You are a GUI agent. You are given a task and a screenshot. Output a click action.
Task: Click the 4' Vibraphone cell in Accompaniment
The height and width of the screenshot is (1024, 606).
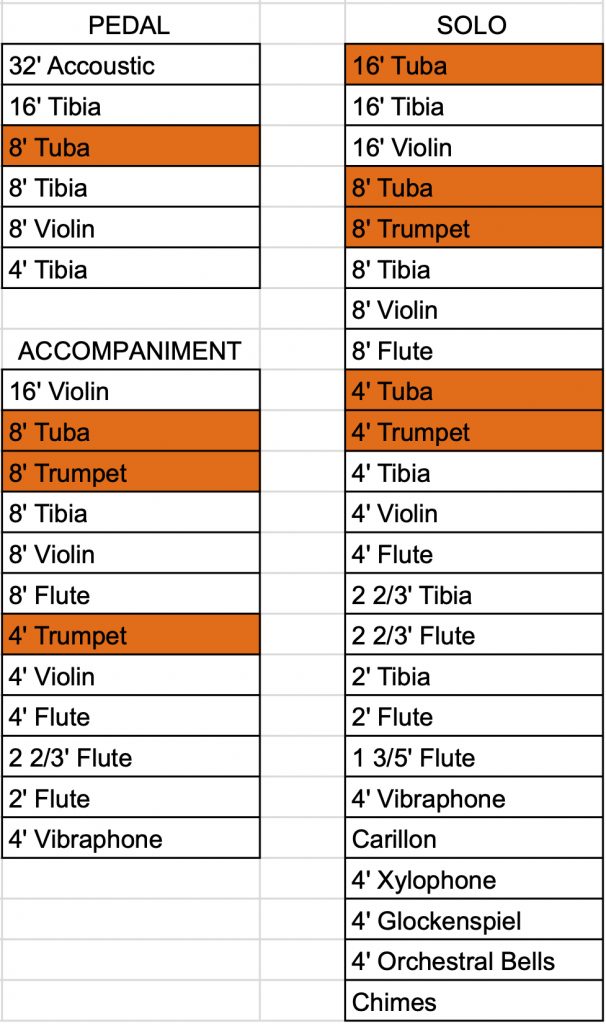pyautogui.click(x=130, y=839)
